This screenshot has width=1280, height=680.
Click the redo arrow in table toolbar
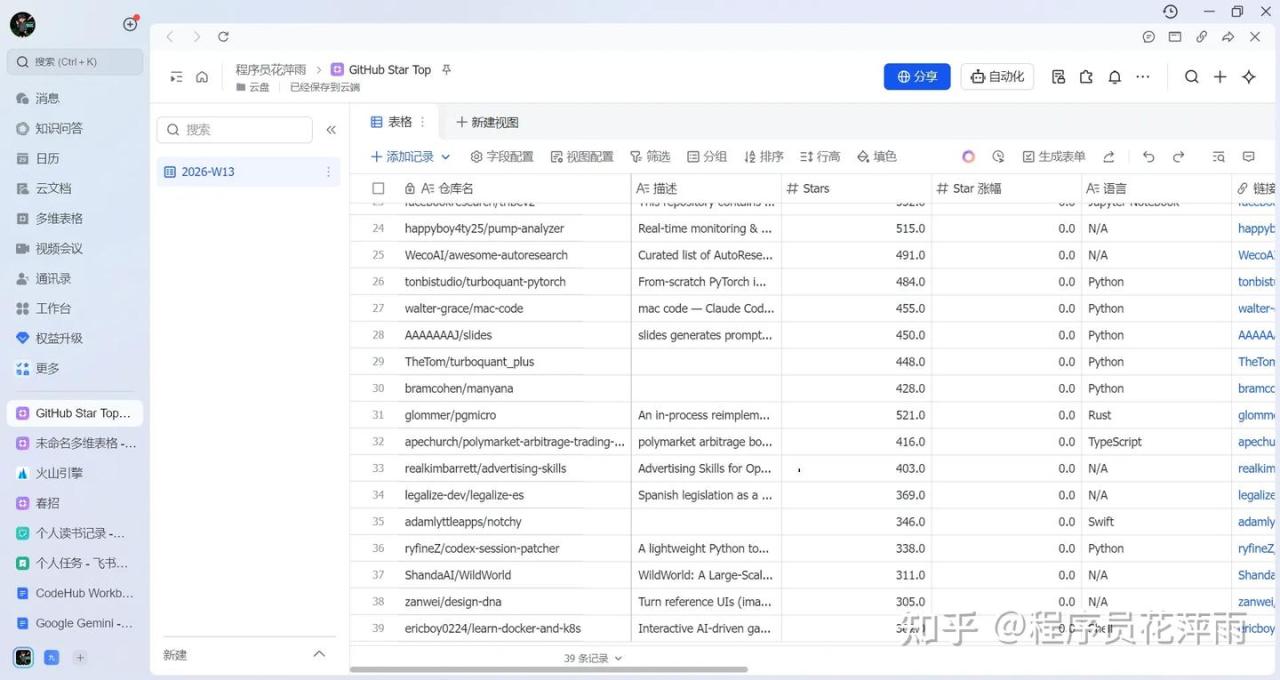coord(1178,157)
